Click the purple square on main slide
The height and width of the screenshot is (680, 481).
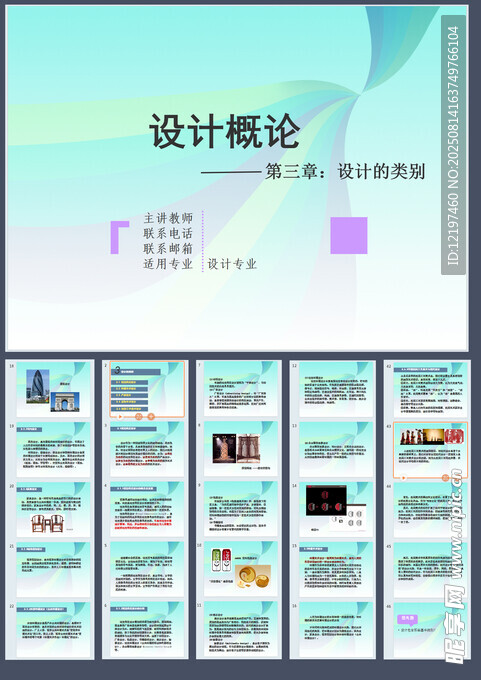(349, 235)
